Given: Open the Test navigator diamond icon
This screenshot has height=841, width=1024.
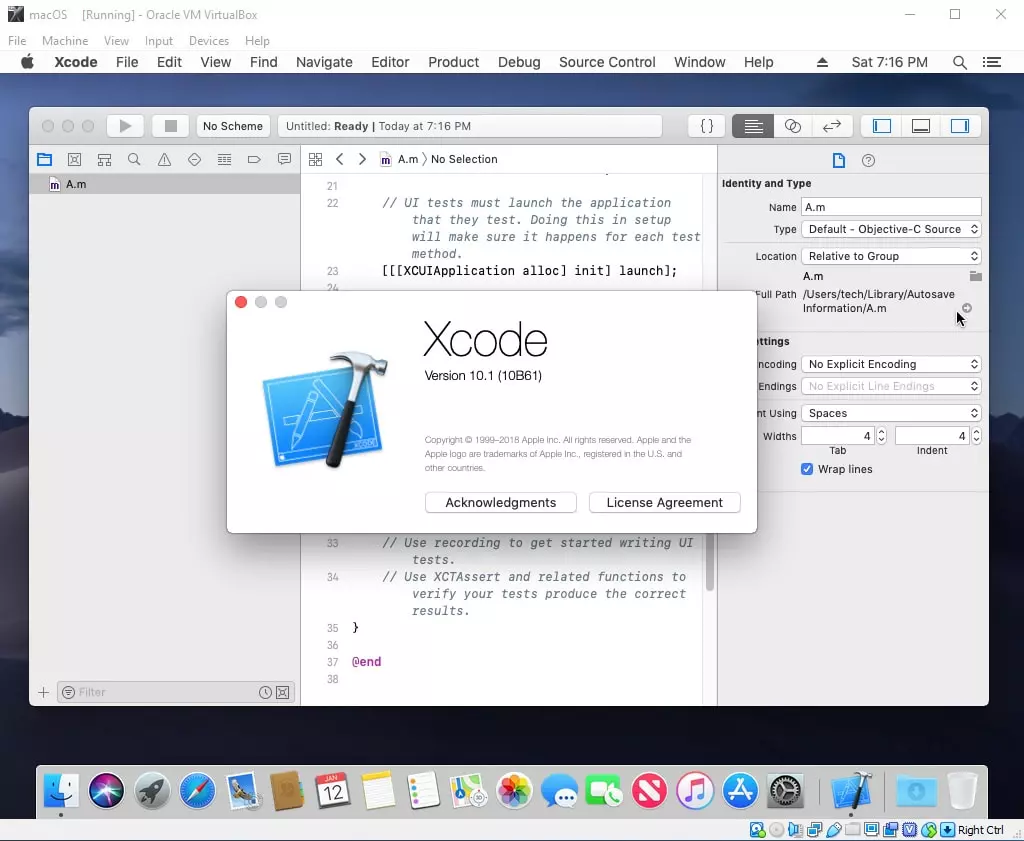Looking at the screenshot, I should [194, 159].
